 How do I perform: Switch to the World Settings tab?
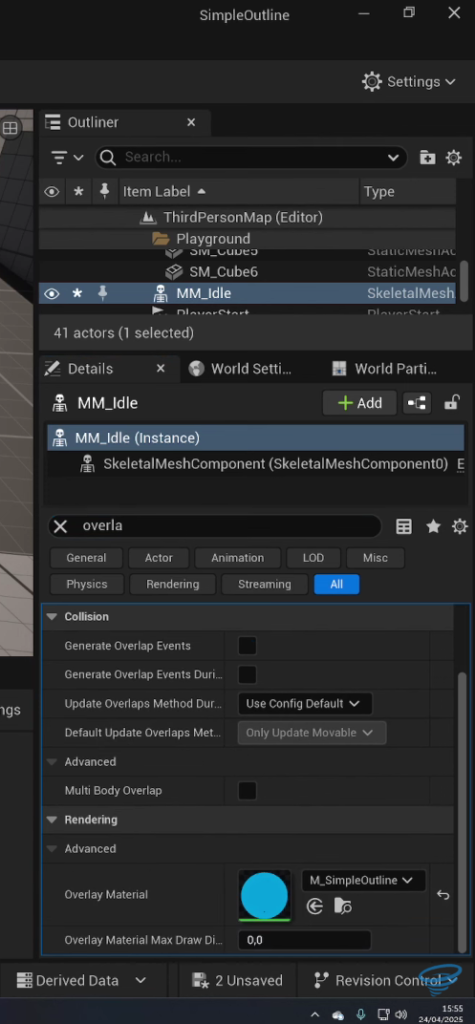(241, 369)
